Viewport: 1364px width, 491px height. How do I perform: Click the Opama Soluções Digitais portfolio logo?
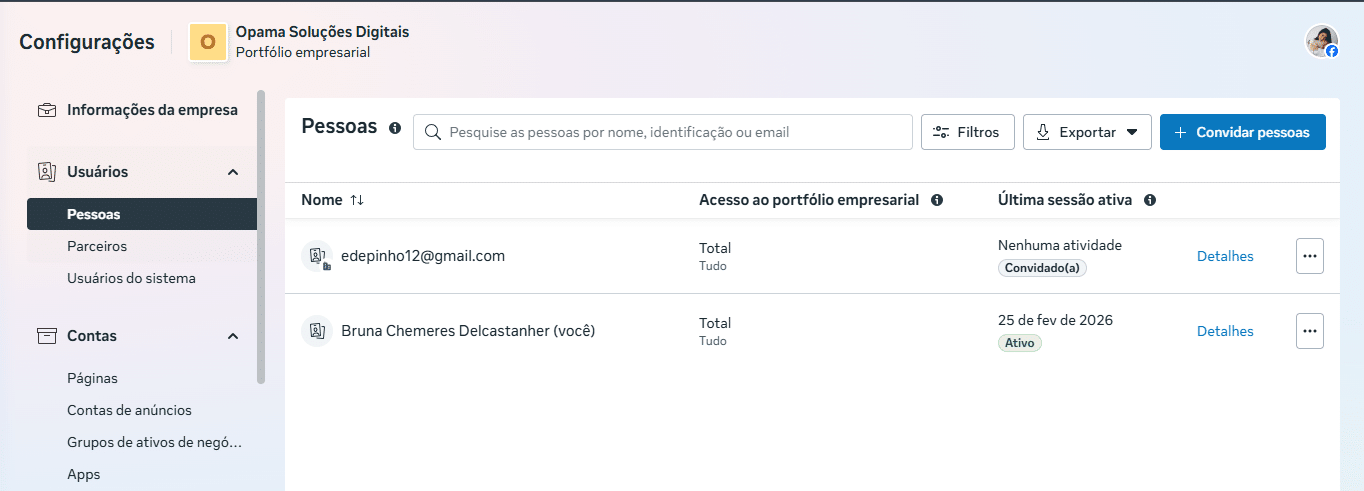208,42
